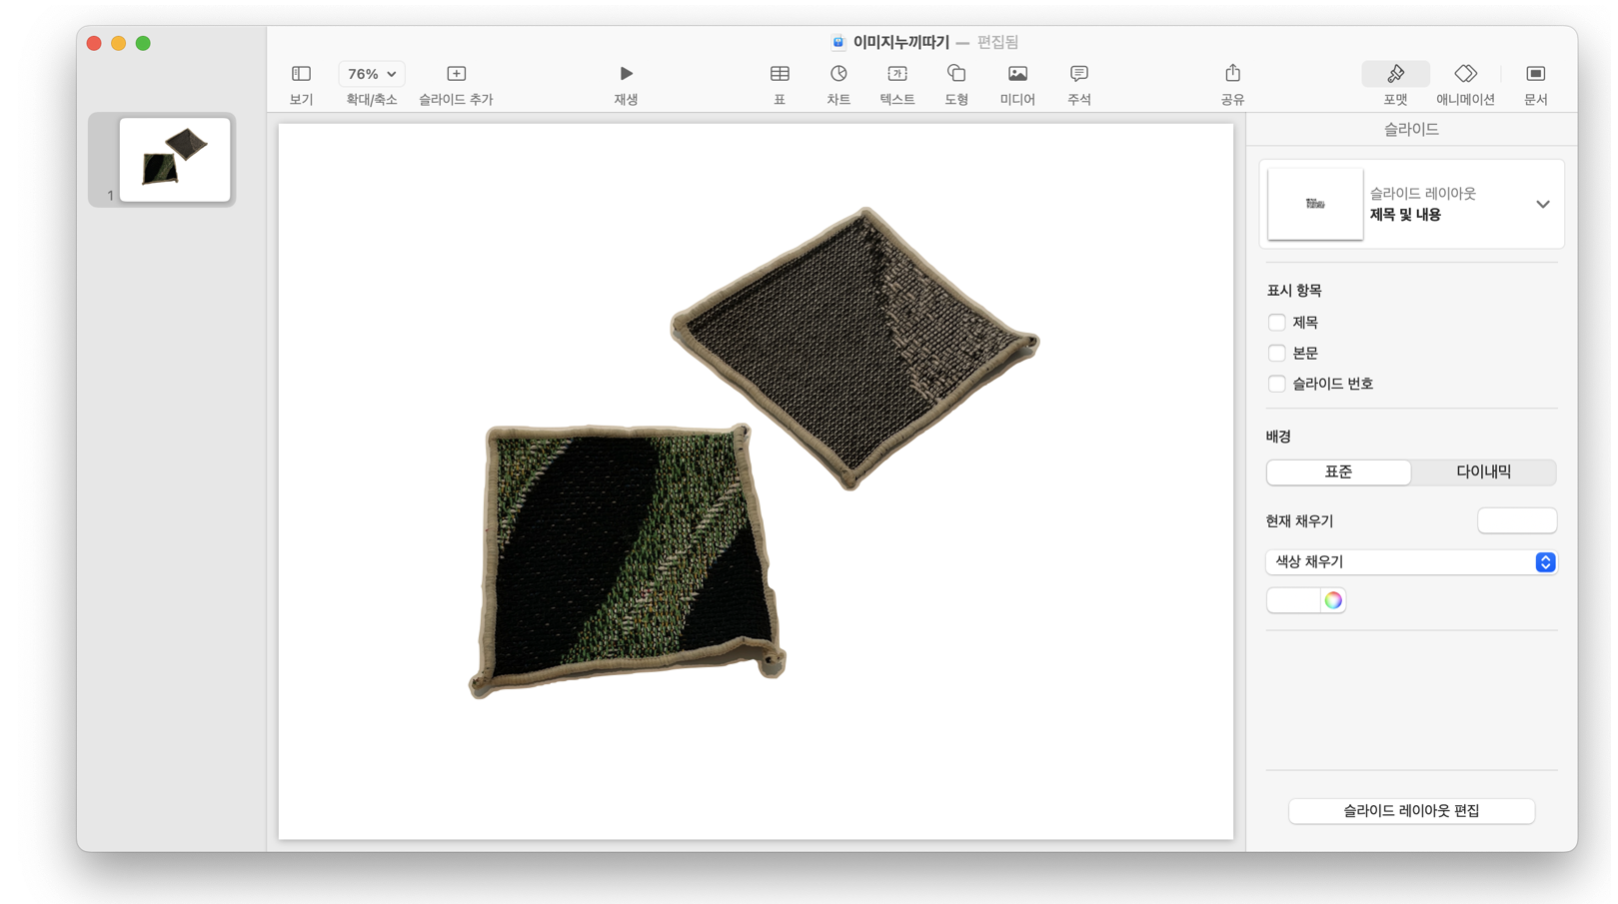1618x904 pixels.
Task: Enable the 제목 checkbox
Action: pyautogui.click(x=1277, y=322)
